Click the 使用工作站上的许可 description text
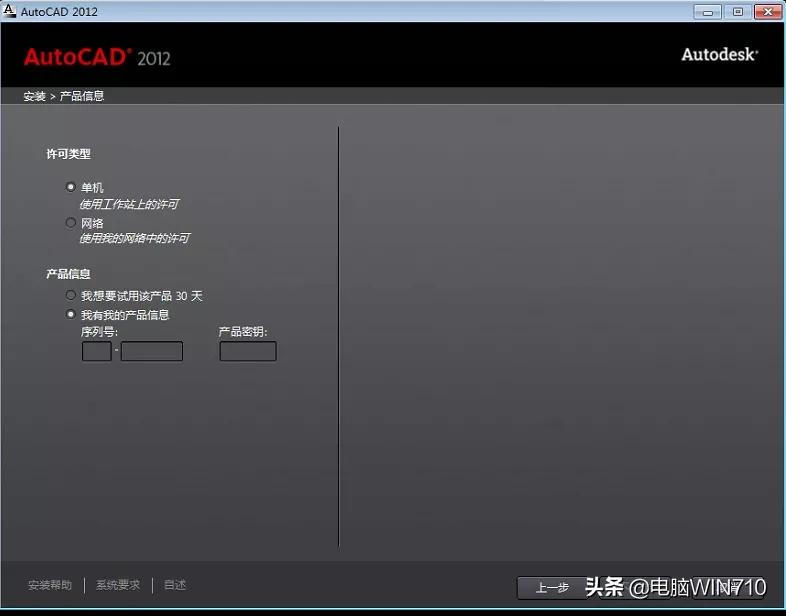The image size is (786, 616). 129,204
